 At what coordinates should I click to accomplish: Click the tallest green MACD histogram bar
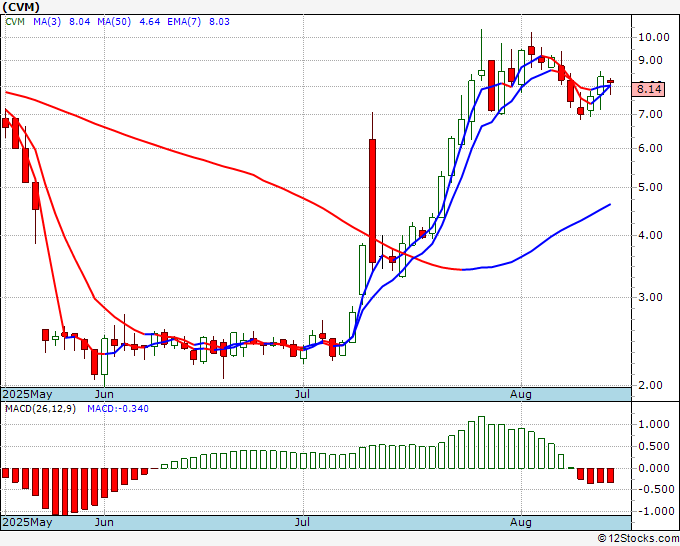(481, 442)
